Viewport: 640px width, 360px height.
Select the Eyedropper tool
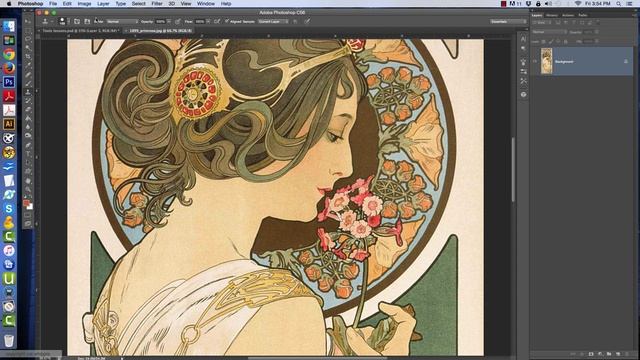point(28,66)
